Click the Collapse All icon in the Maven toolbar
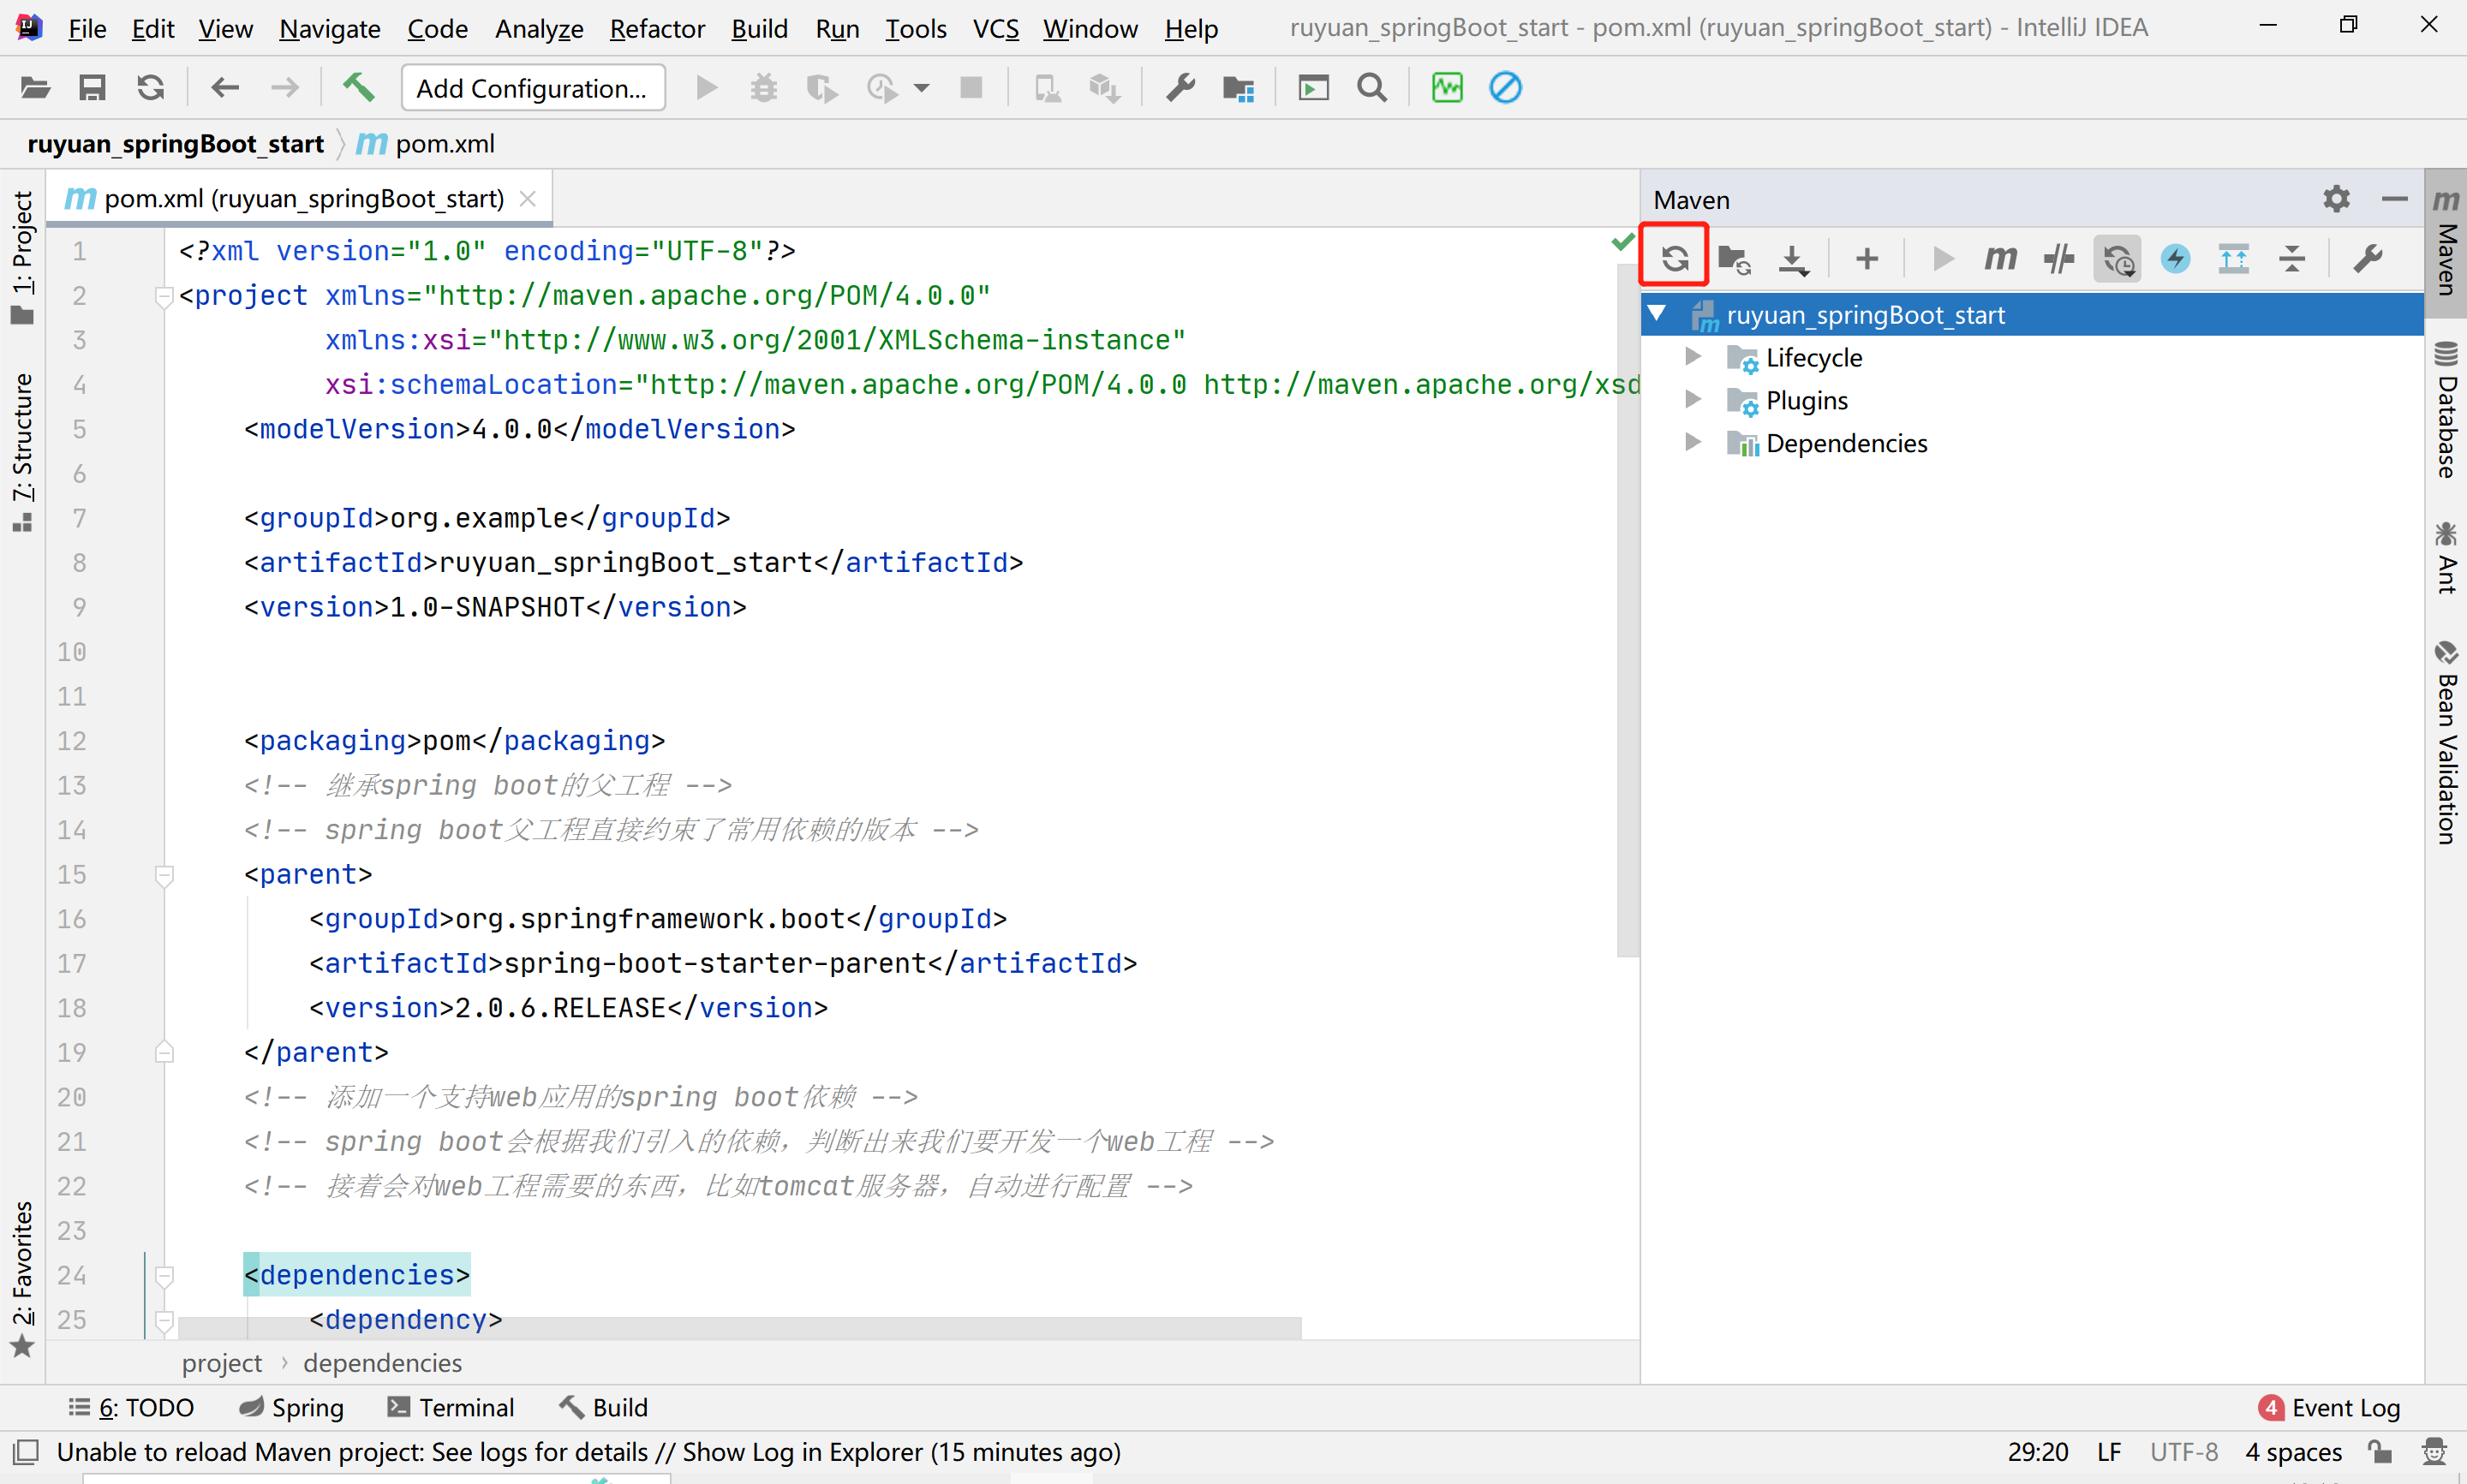 [2292, 259]
